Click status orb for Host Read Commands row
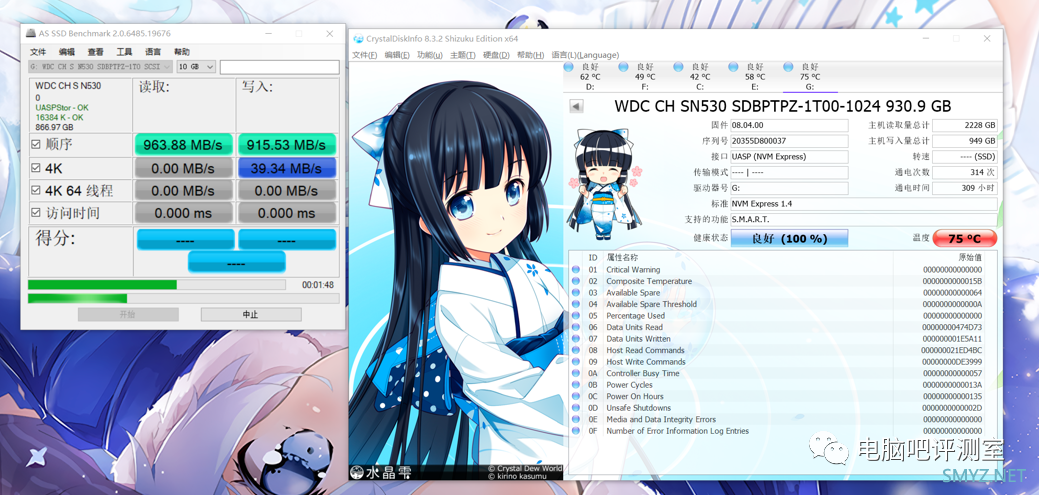1039x495 pixels. (x=576, y=351)
